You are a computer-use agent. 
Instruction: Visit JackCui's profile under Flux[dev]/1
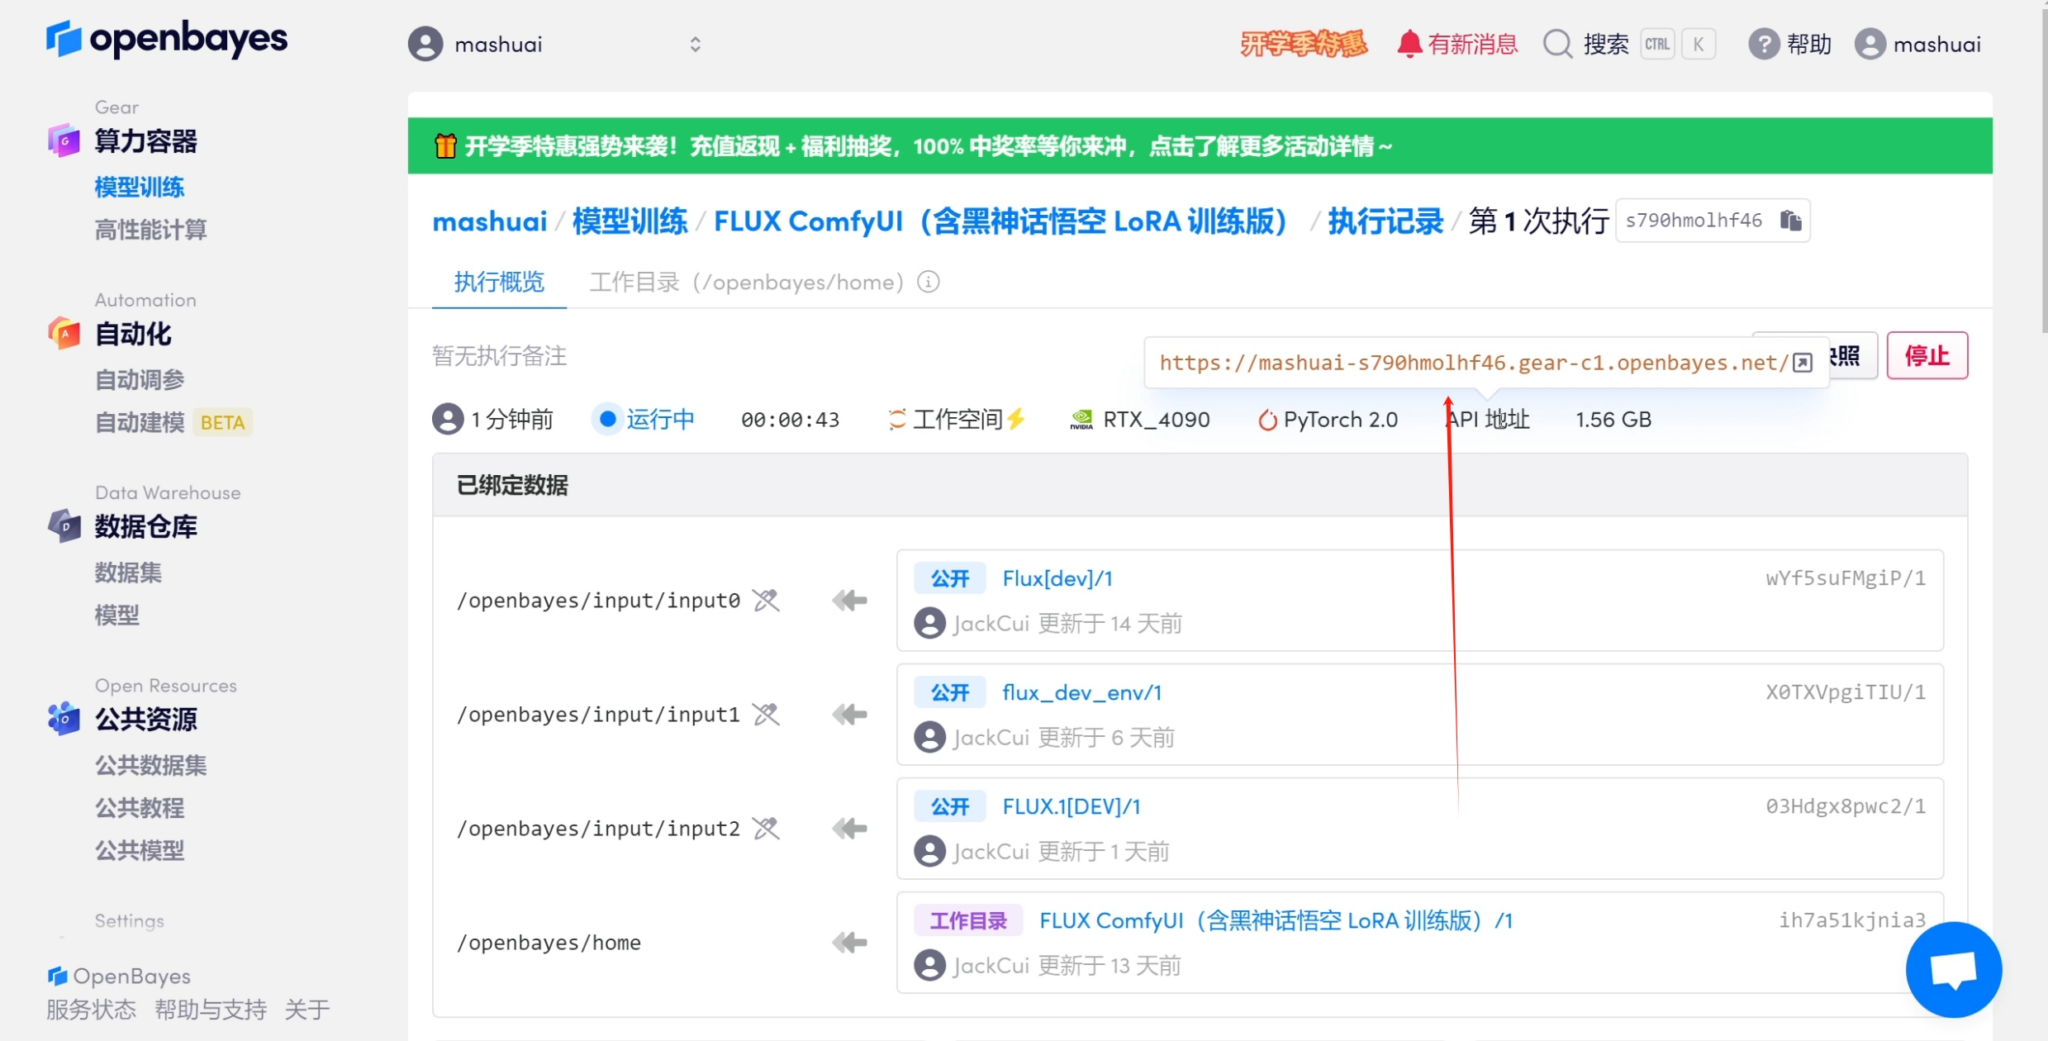(931, 622)
